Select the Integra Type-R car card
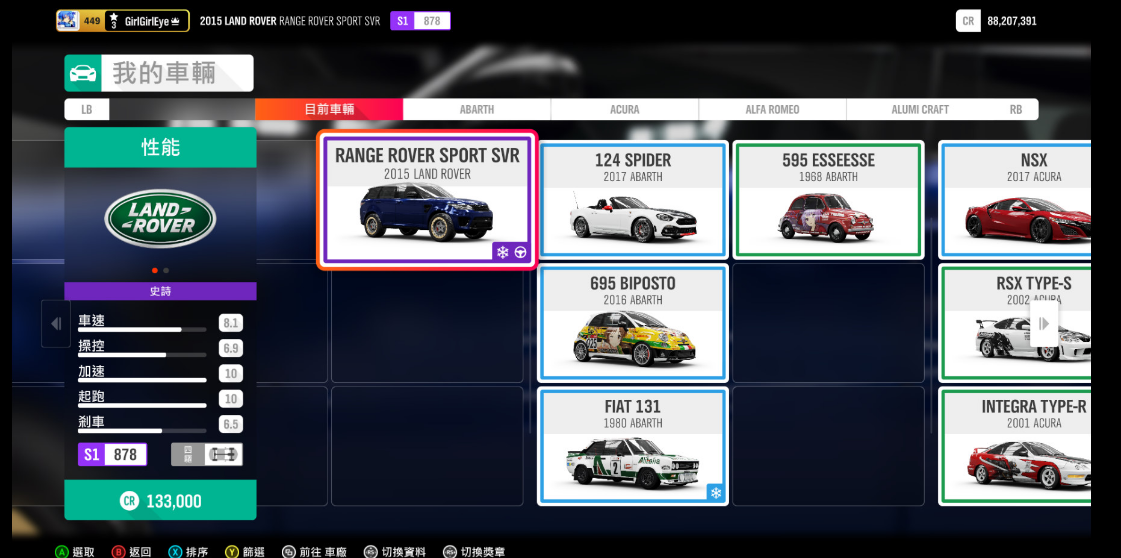1121x558 pixels. coord(1014,447)
